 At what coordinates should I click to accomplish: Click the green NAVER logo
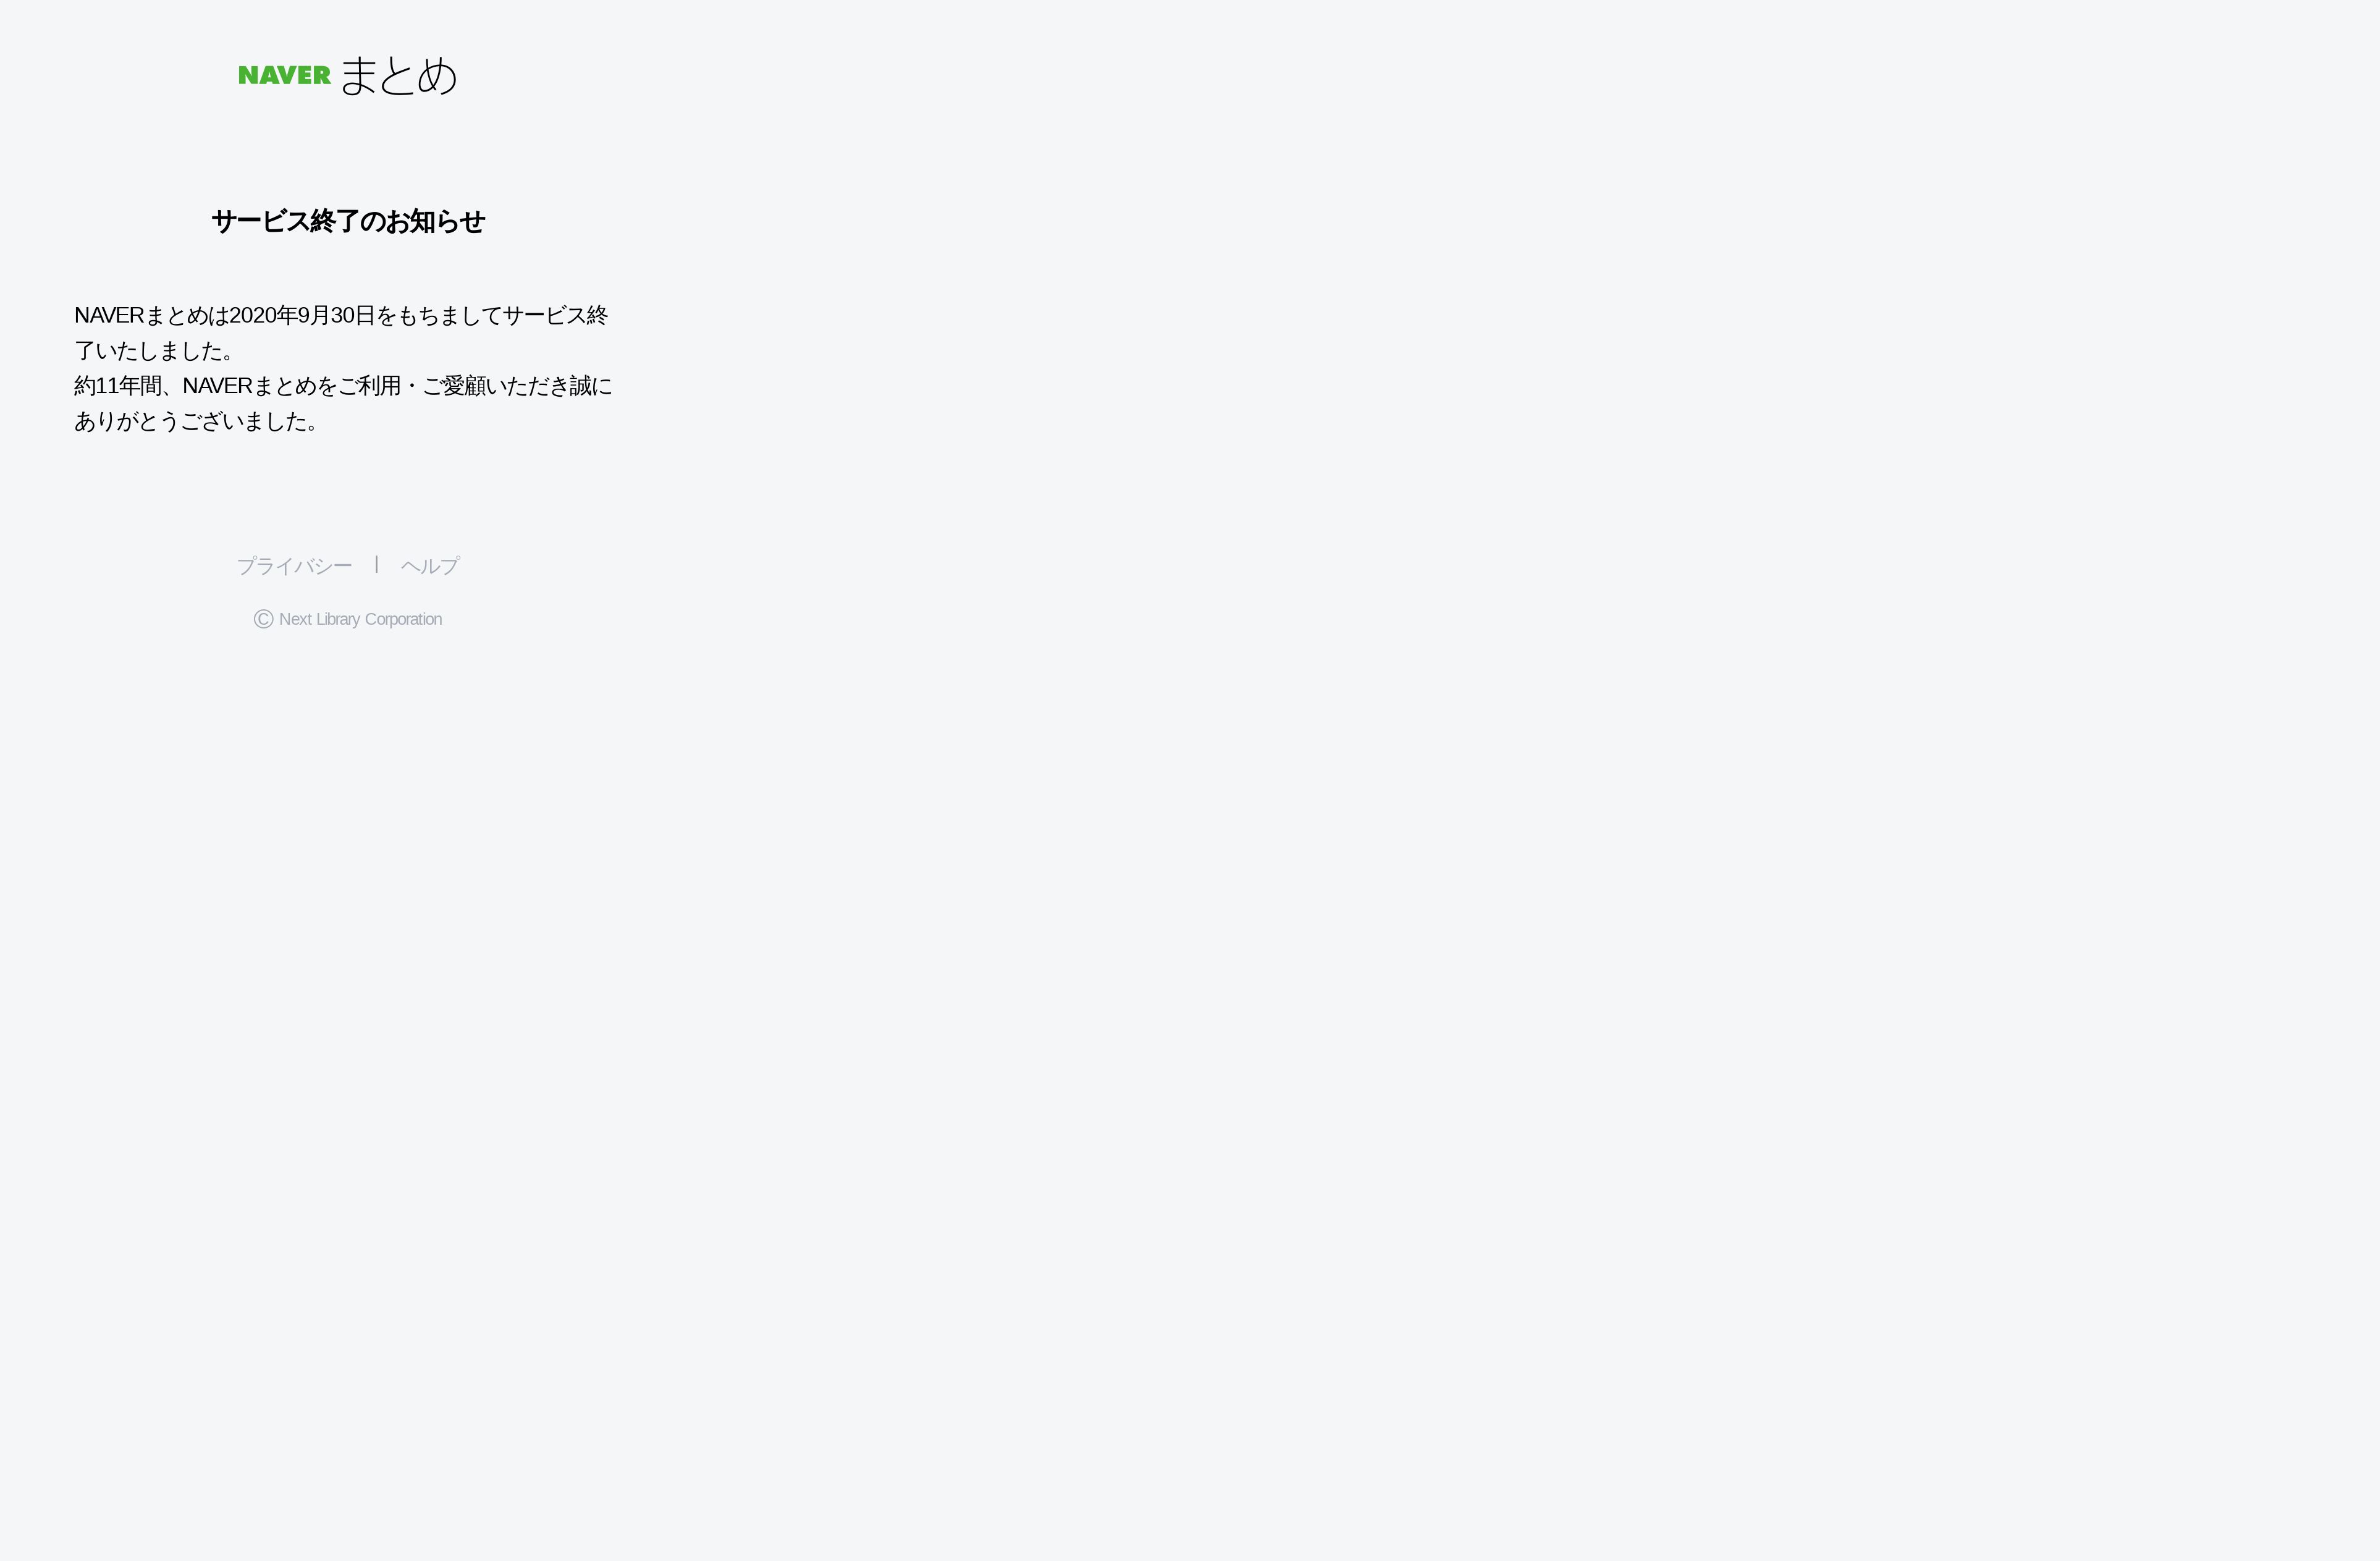(284, 76)
